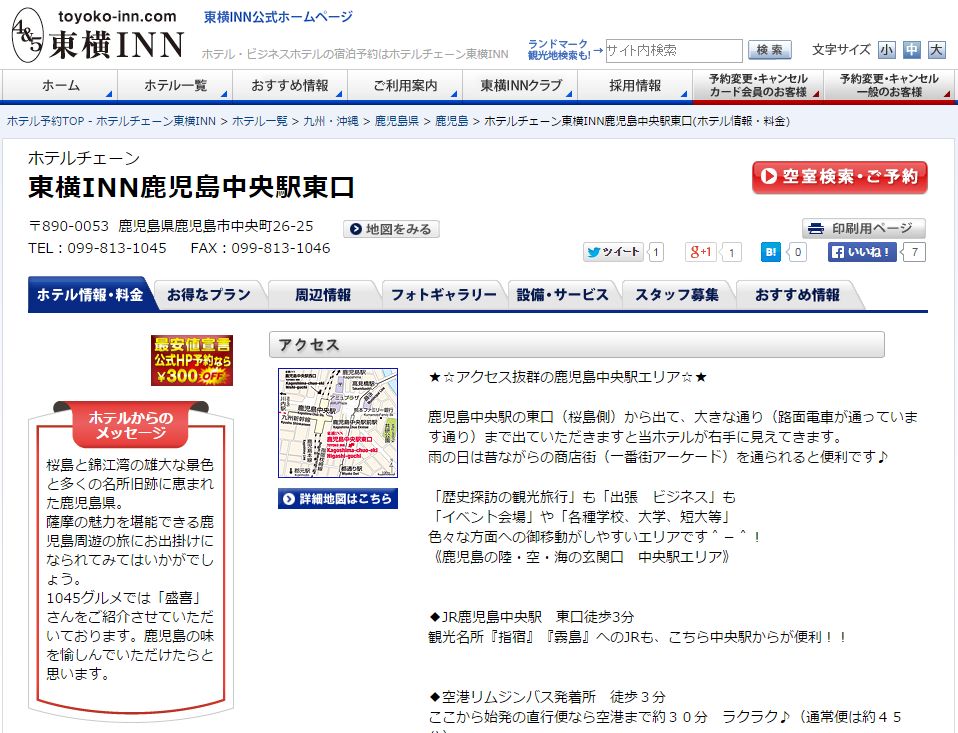Switch to the お得なプラン tab
The height and width of the screenshot is (733, 958).
[209, 295]
